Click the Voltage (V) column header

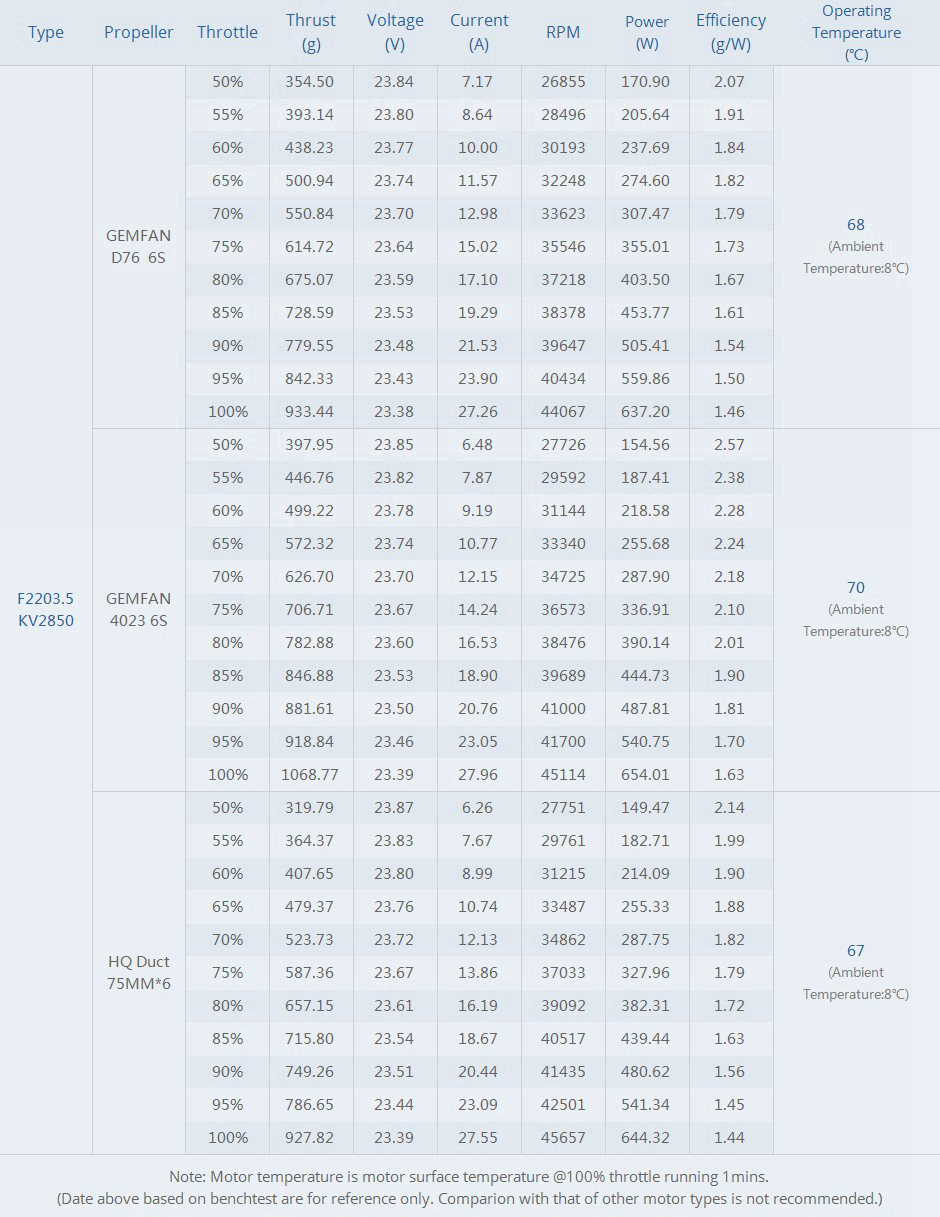395,32
